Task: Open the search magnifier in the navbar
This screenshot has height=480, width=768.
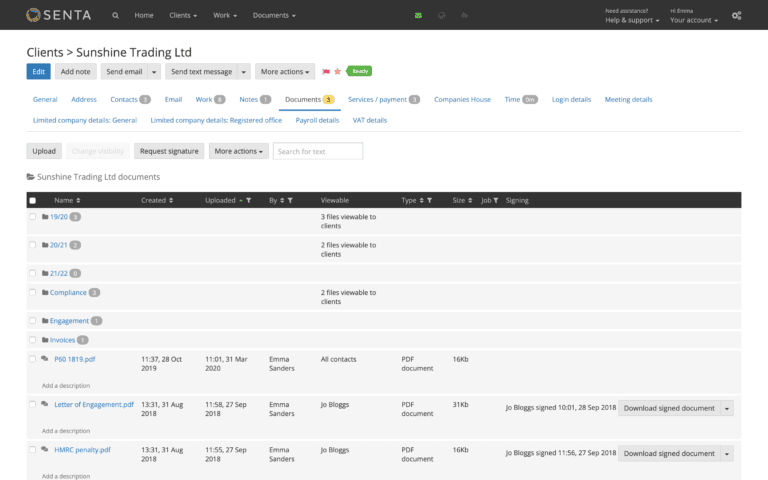Action: click(x=115, y=16)
